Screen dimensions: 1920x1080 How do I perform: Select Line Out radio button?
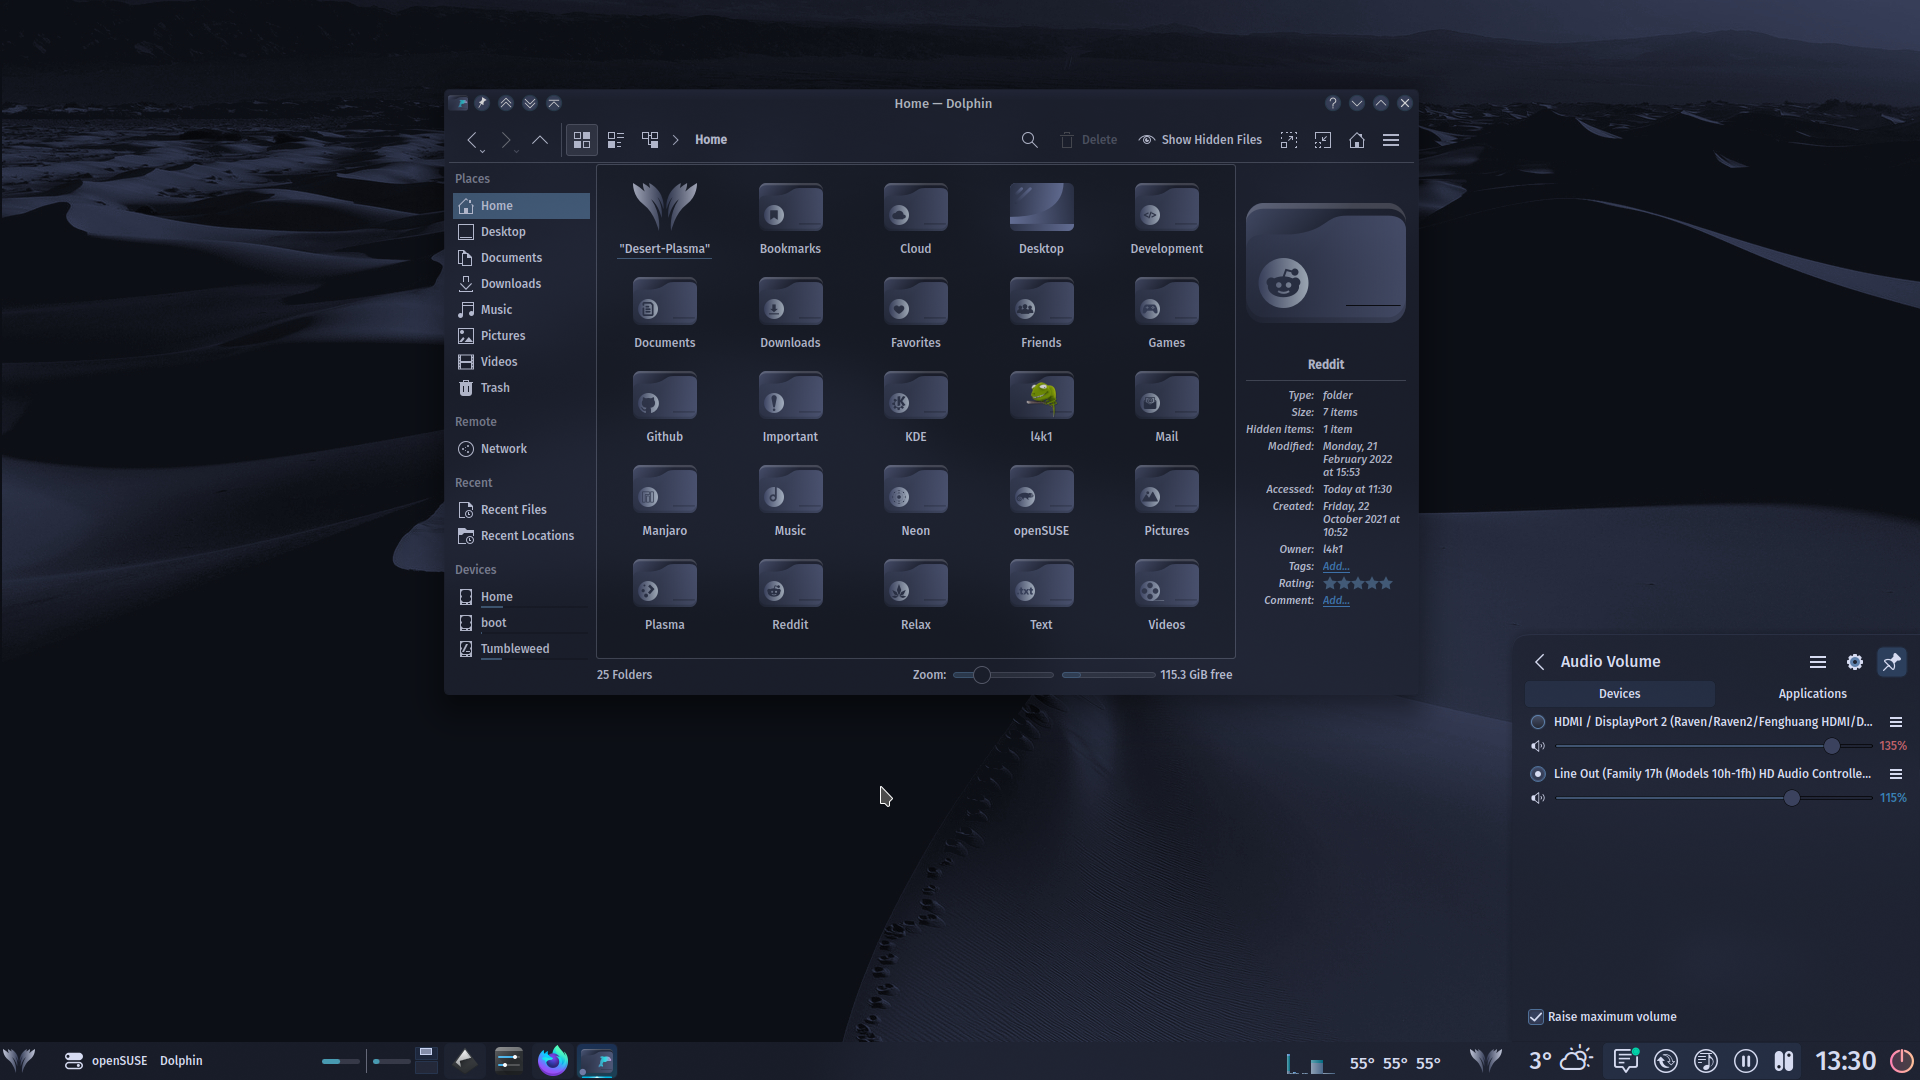(1538, 774)
